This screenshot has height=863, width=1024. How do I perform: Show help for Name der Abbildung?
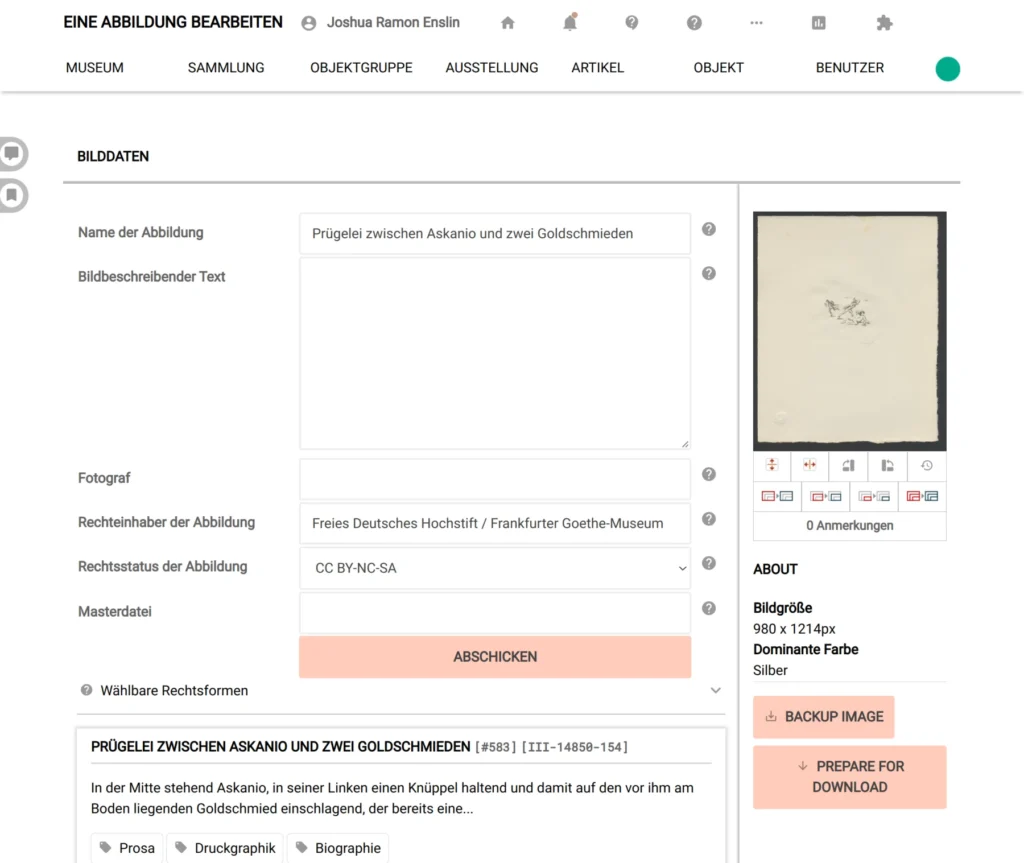[x=709, y=229]
